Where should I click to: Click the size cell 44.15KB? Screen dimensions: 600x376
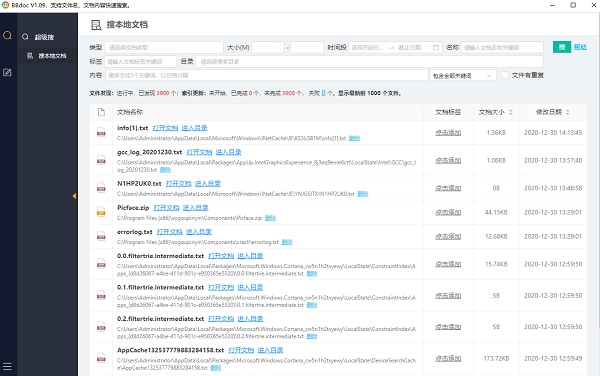pos(496,212)
